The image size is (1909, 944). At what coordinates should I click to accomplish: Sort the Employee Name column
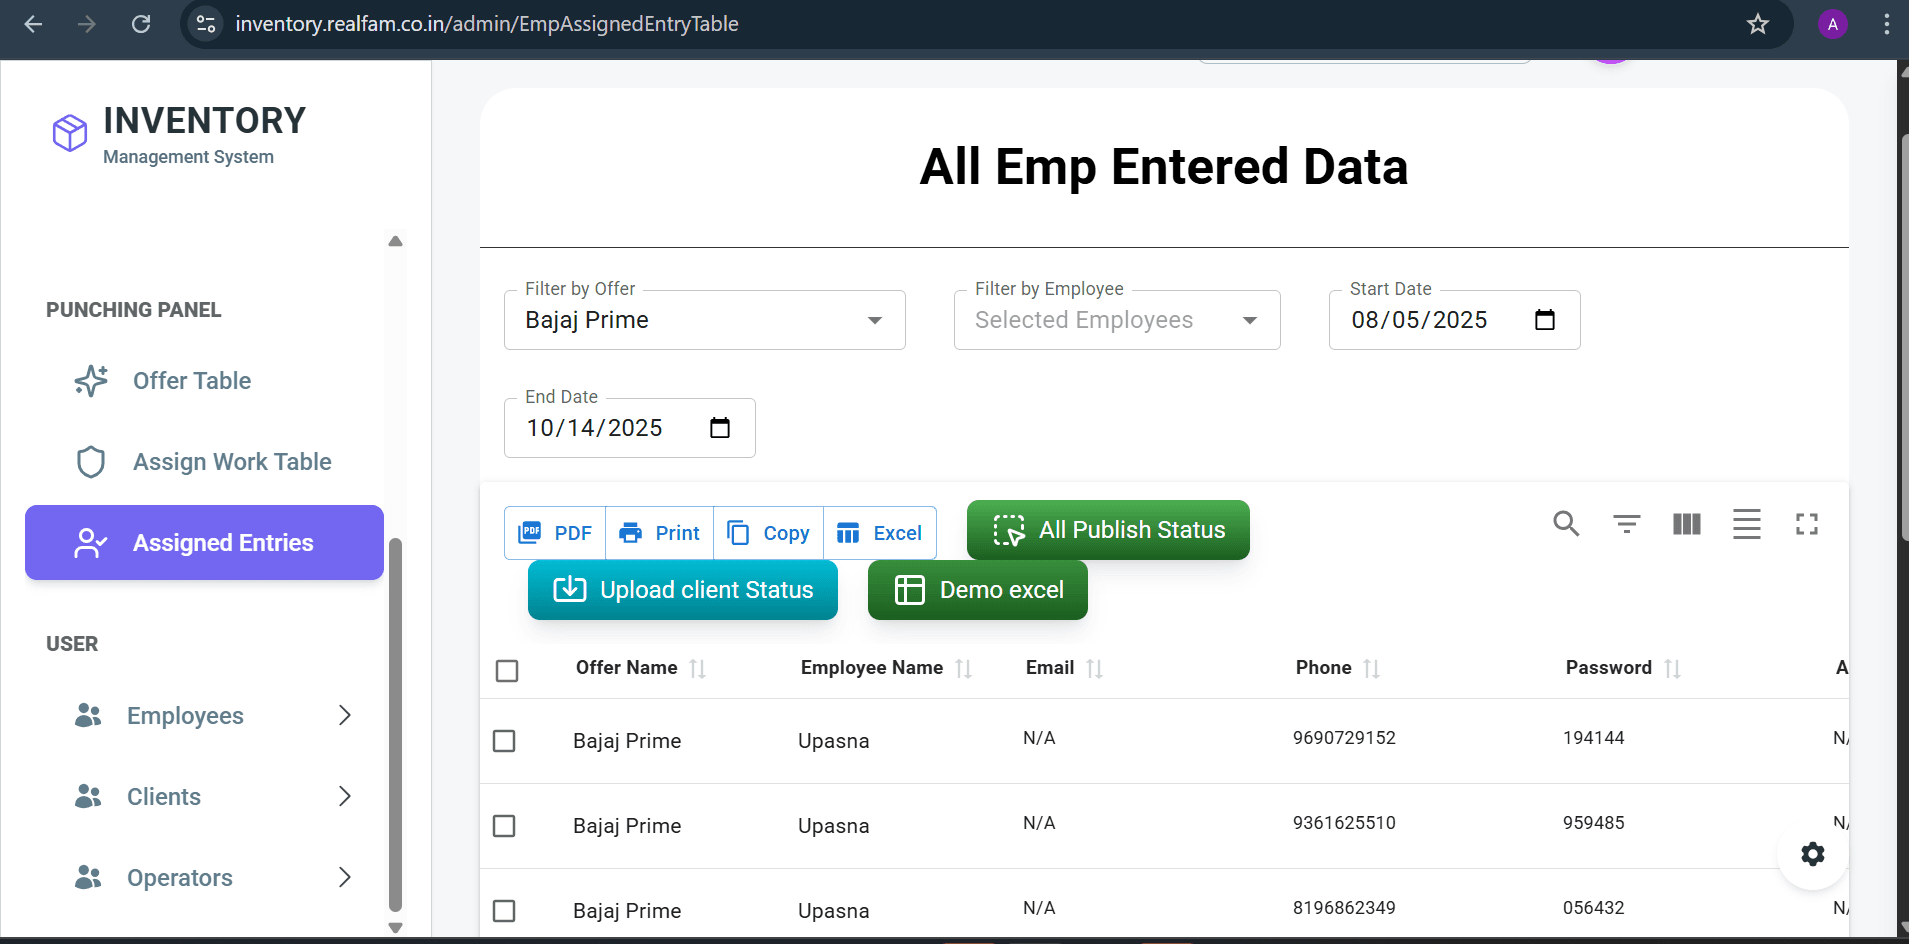pos(963,667)
